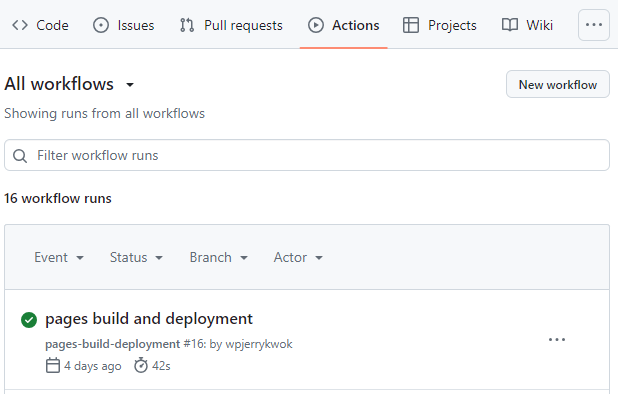
Task: Open the Actor filter dropdown
Action: click(298, 257)
